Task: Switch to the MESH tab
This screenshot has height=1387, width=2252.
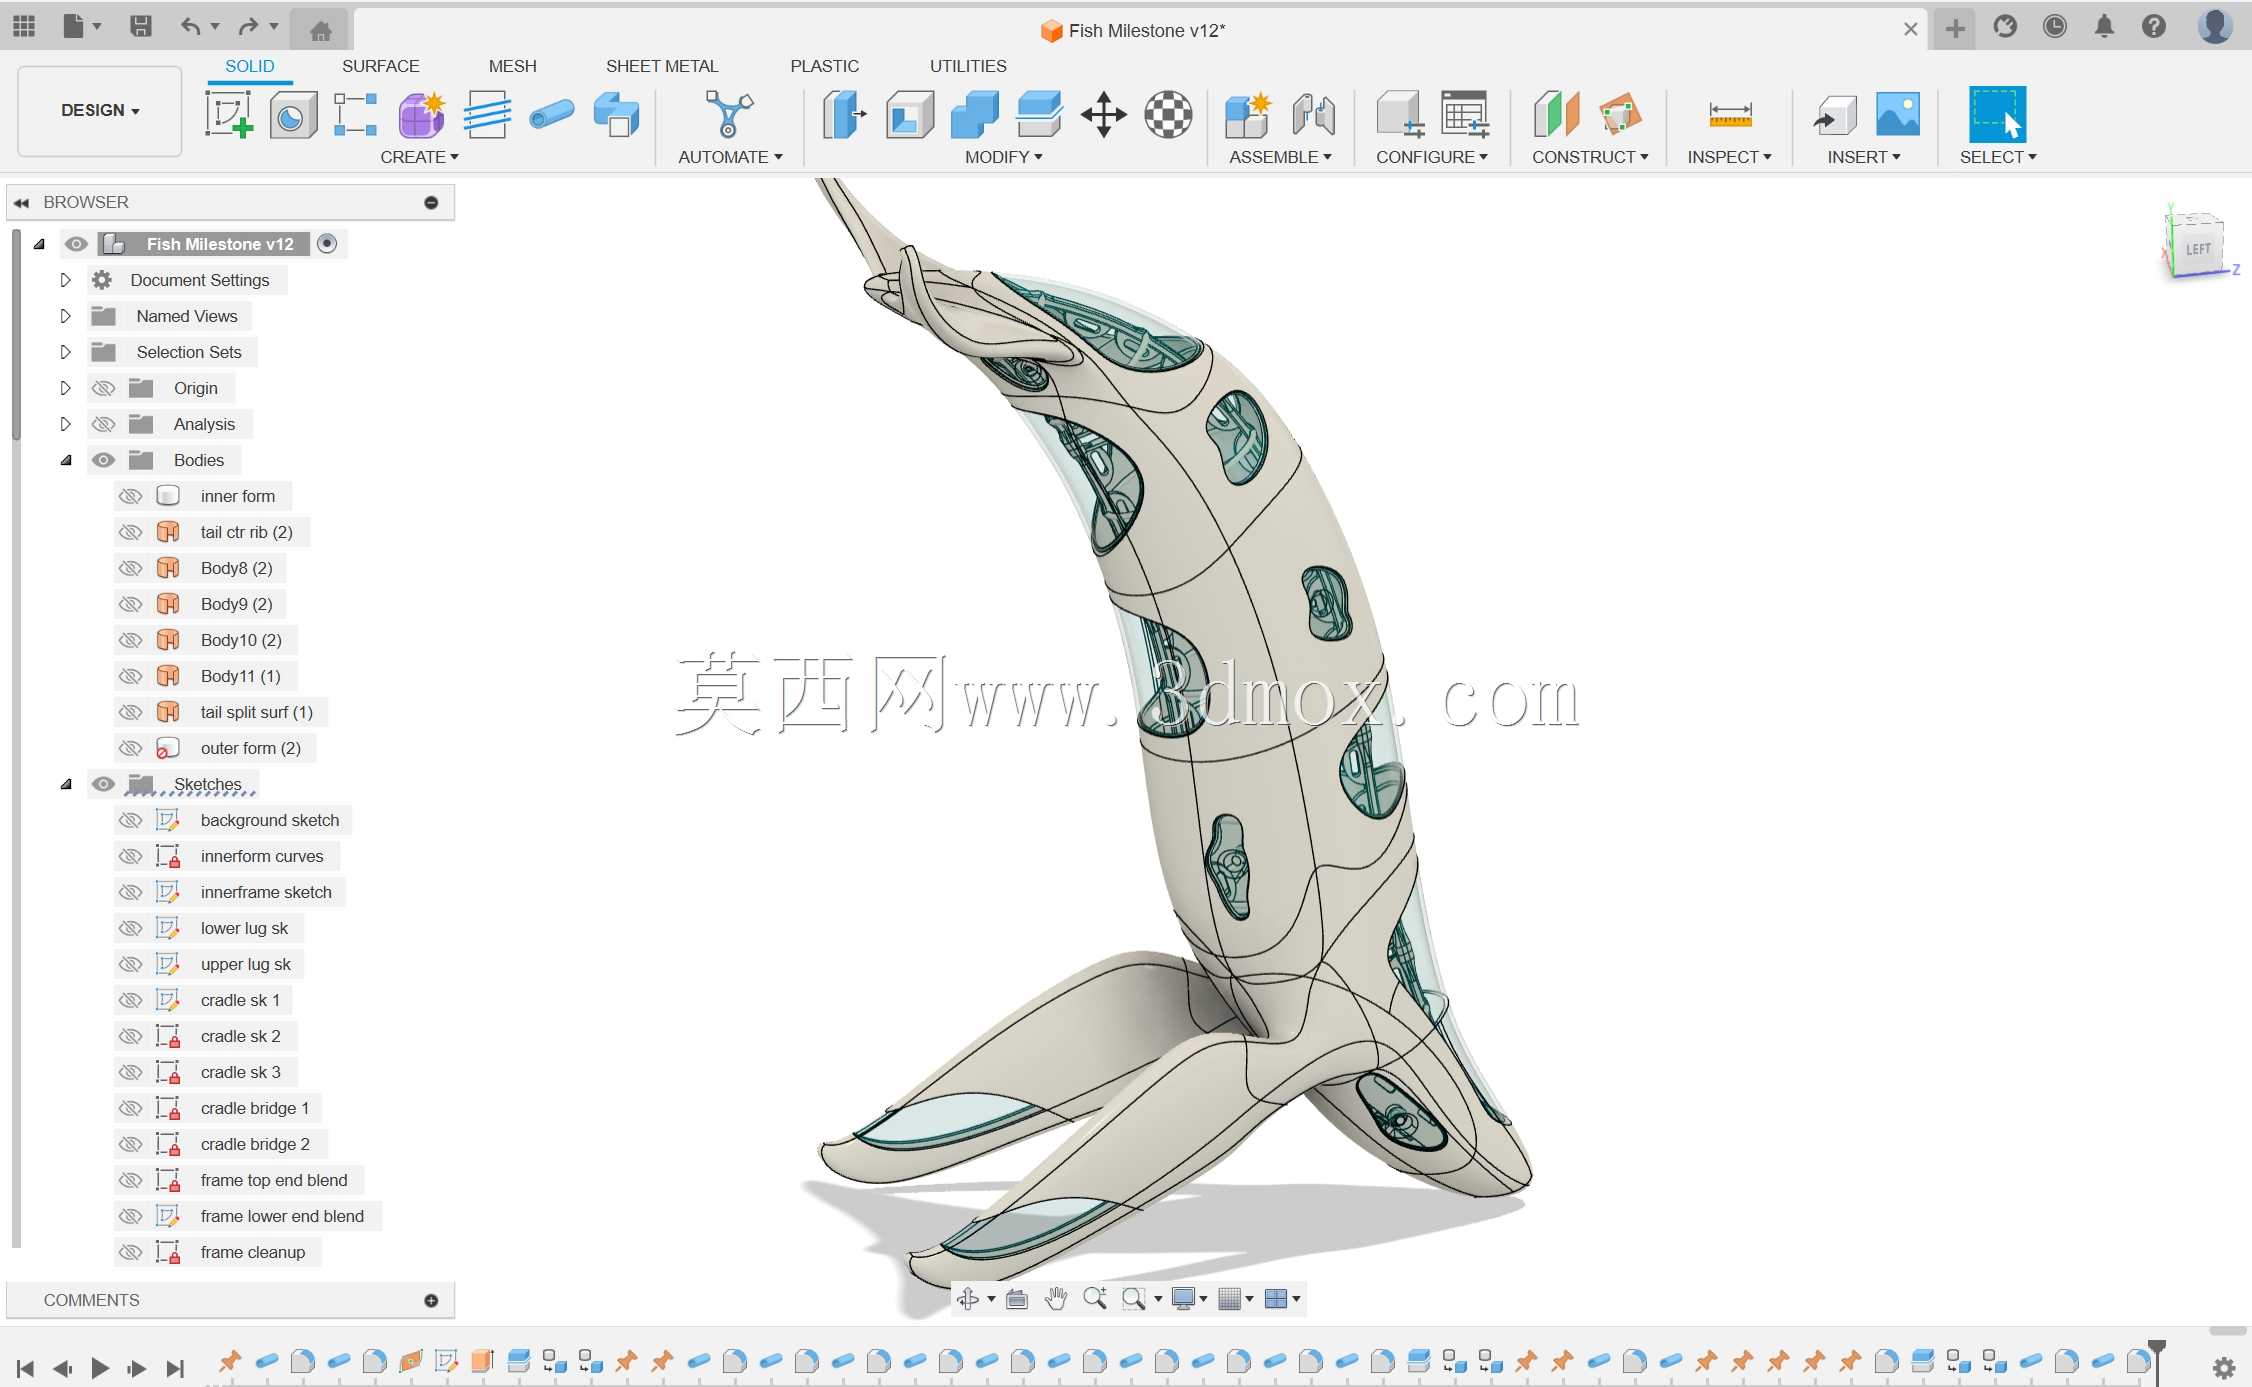Action: point(513,66)
